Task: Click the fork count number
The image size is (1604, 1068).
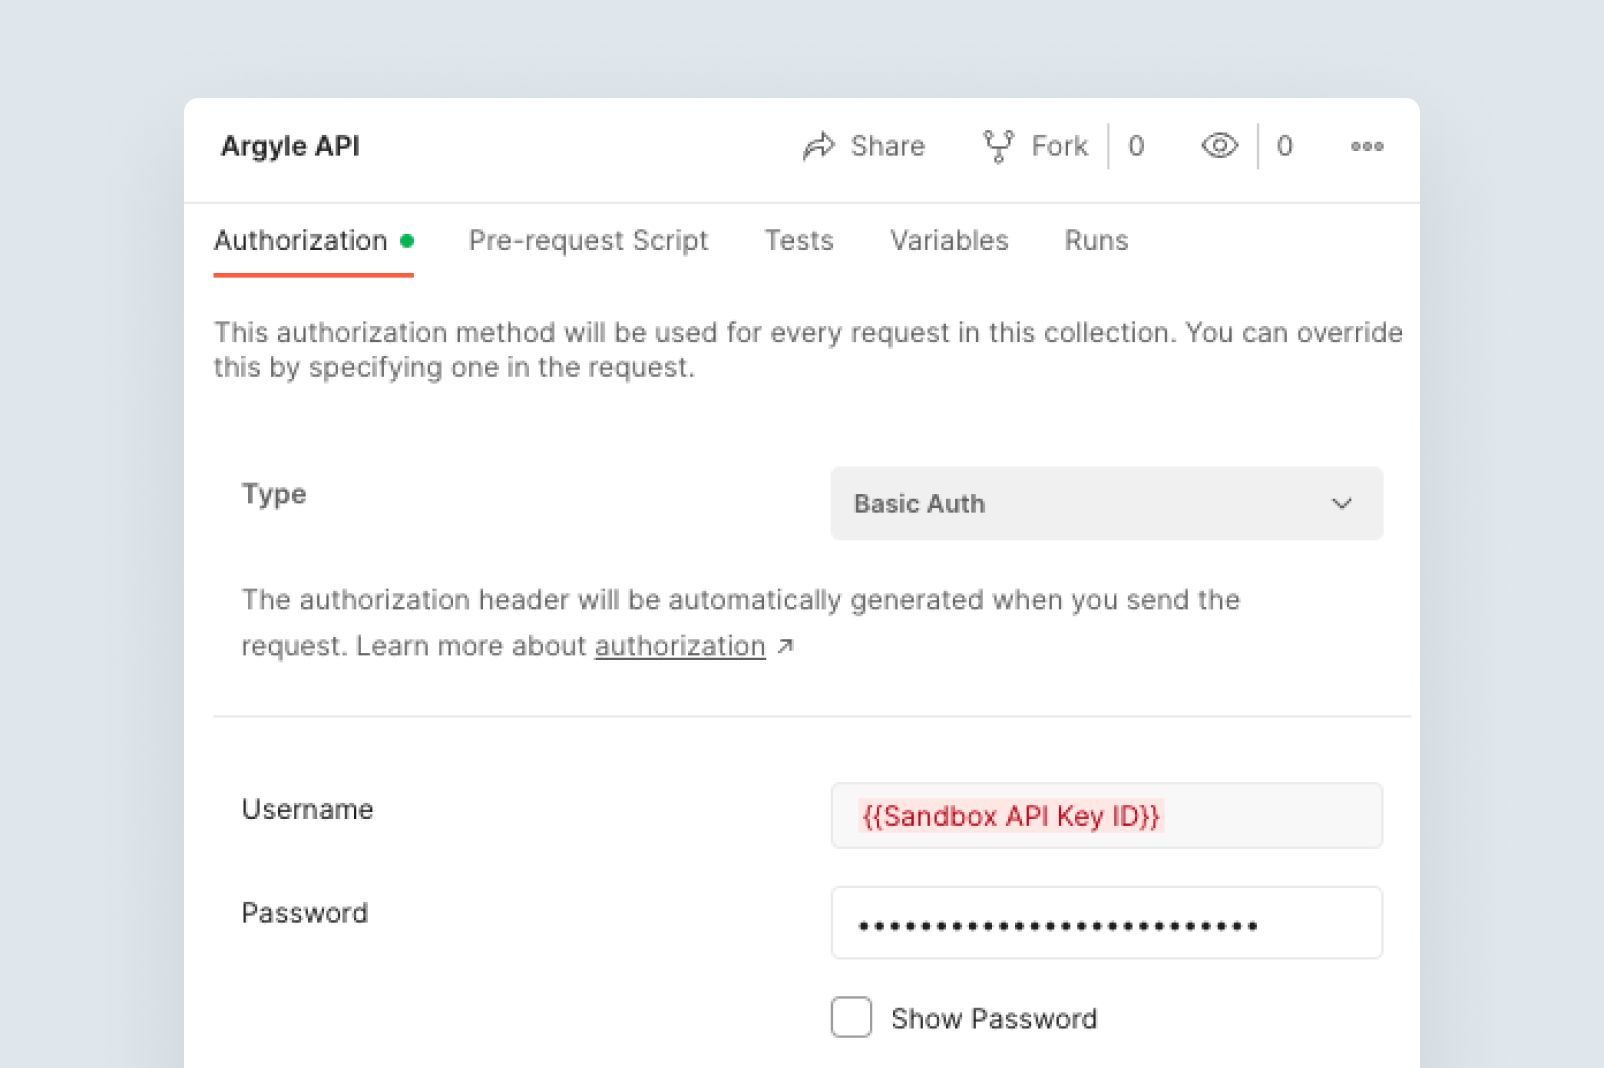Action: pos(1136,147)
